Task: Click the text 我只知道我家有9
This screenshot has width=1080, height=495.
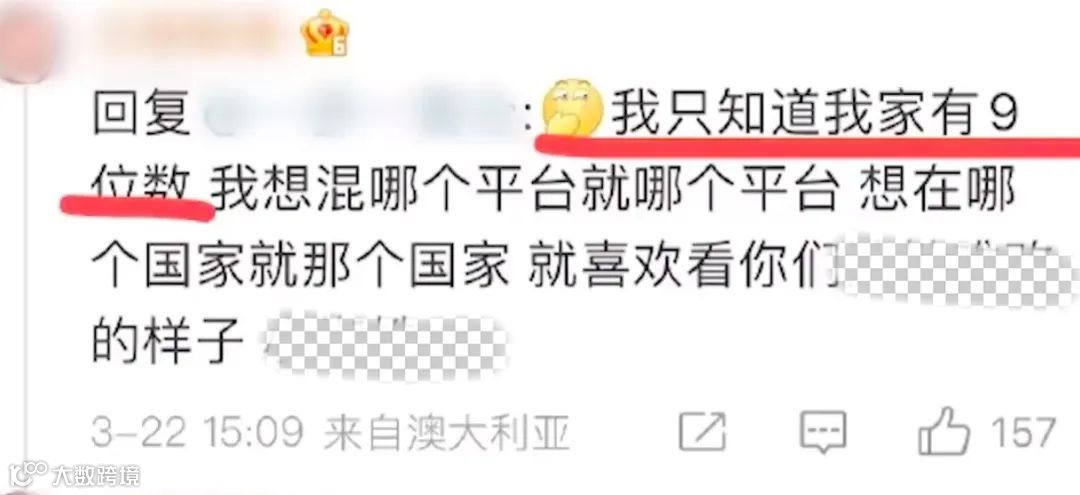Action: [815, 114]
